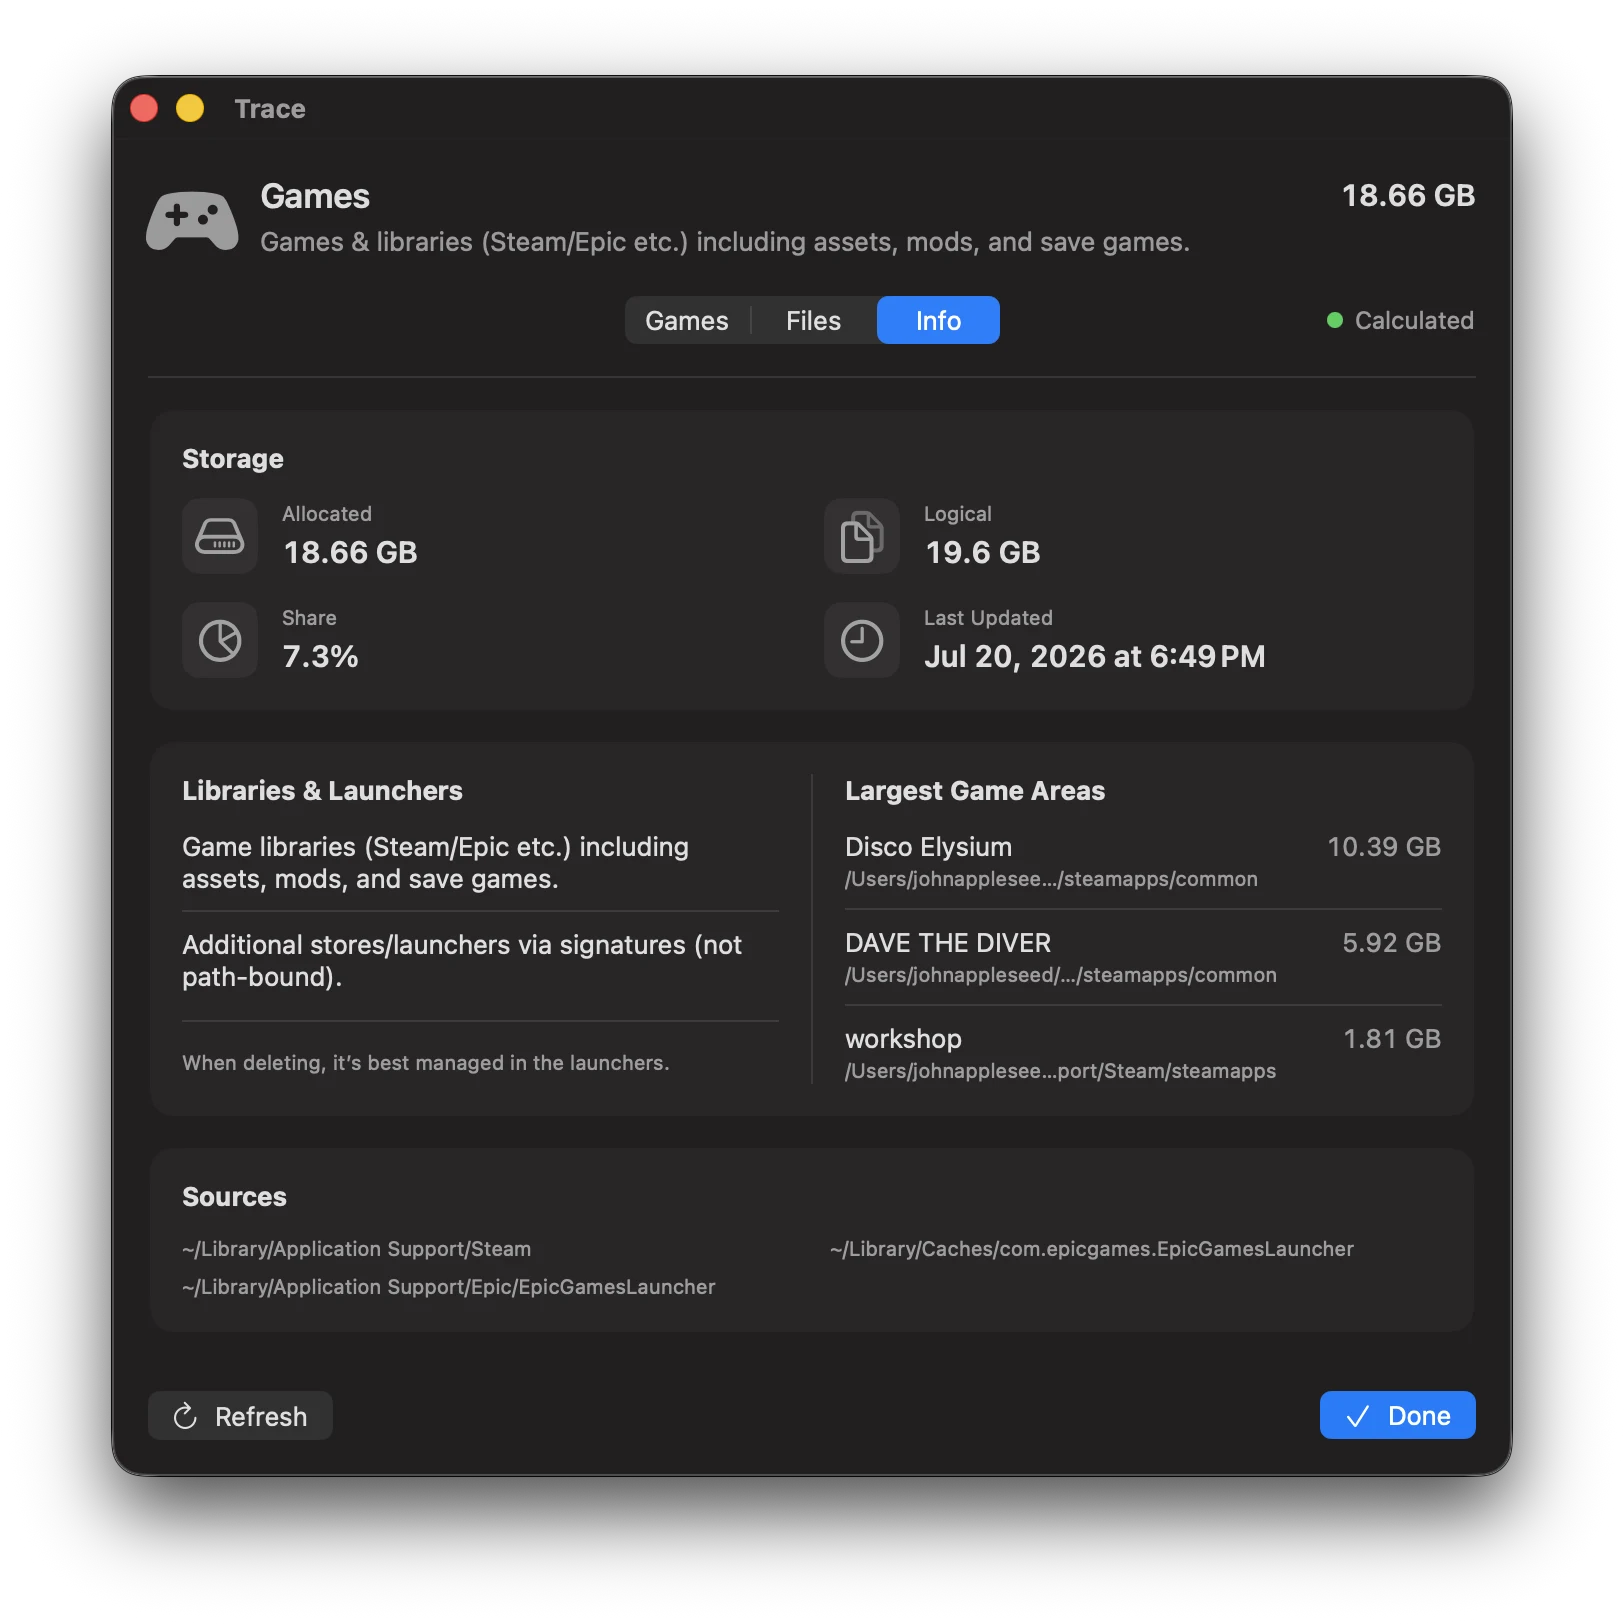Click the Epic/EpicGamesLauncher source path

click(x=449, y=1287)
